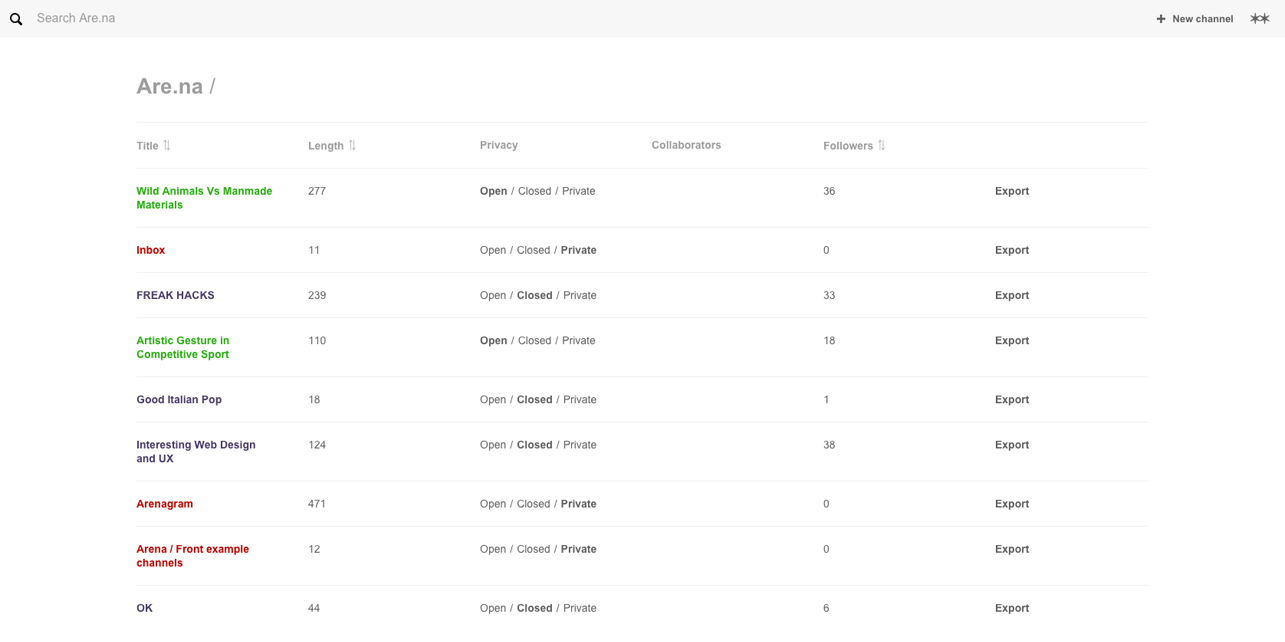Open the double-asterisk user menu icon
Viewport: 1285px width, 642px height.
(x=1260, y=19)
